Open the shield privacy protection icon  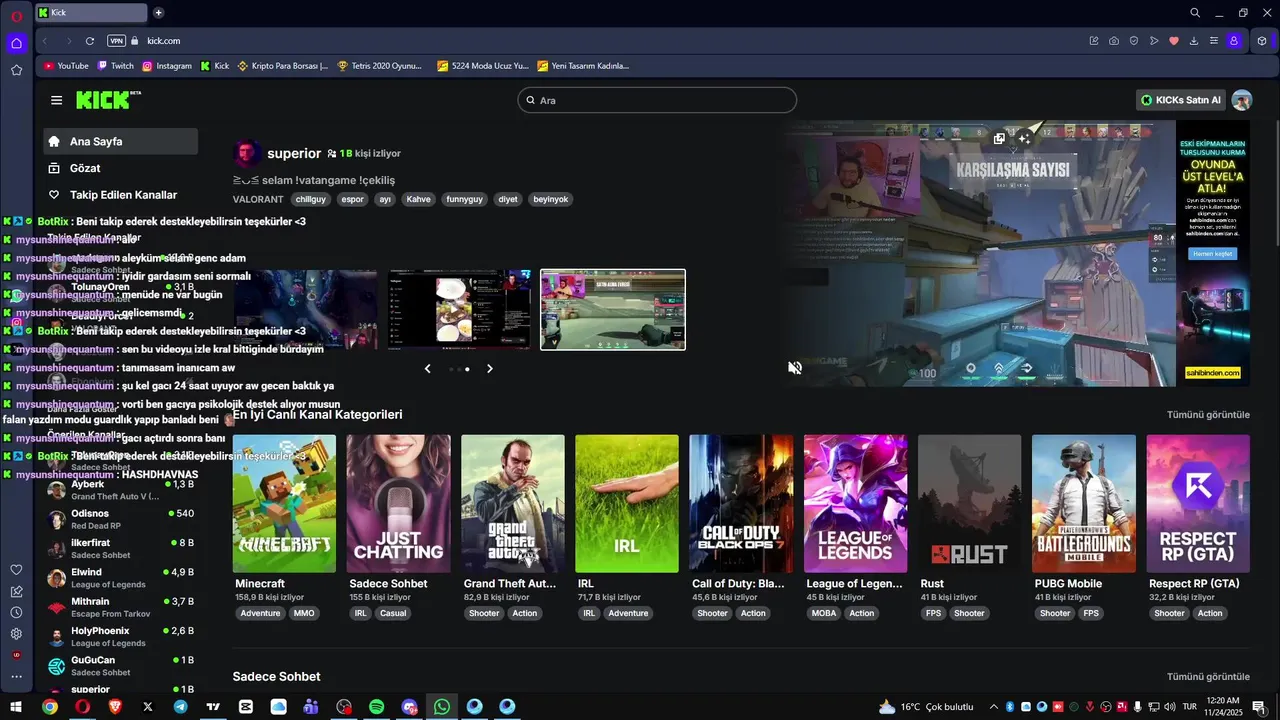[x=1134, y=41]
